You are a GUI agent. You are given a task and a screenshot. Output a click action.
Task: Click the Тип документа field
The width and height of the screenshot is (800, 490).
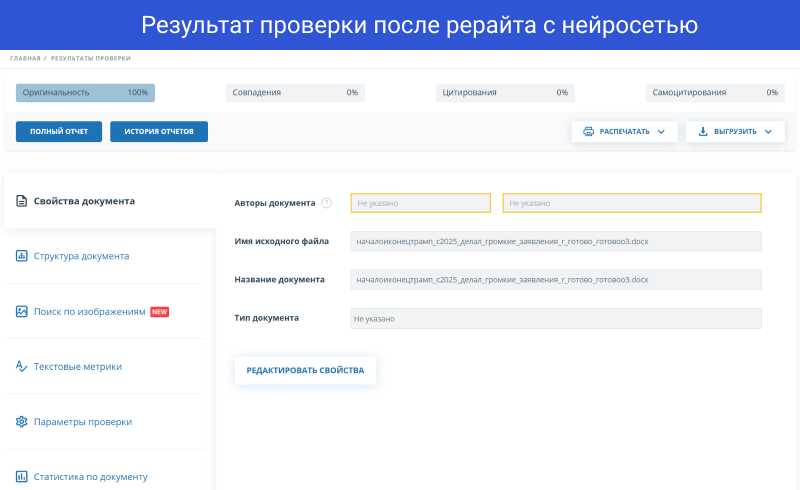pos(556,318)
